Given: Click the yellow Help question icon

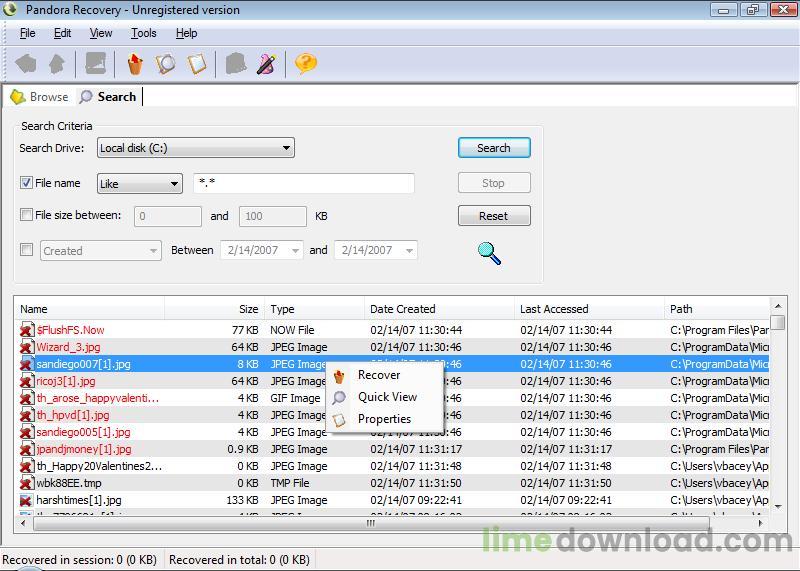Looking at the screenshot, I should (x=306, y=63).
